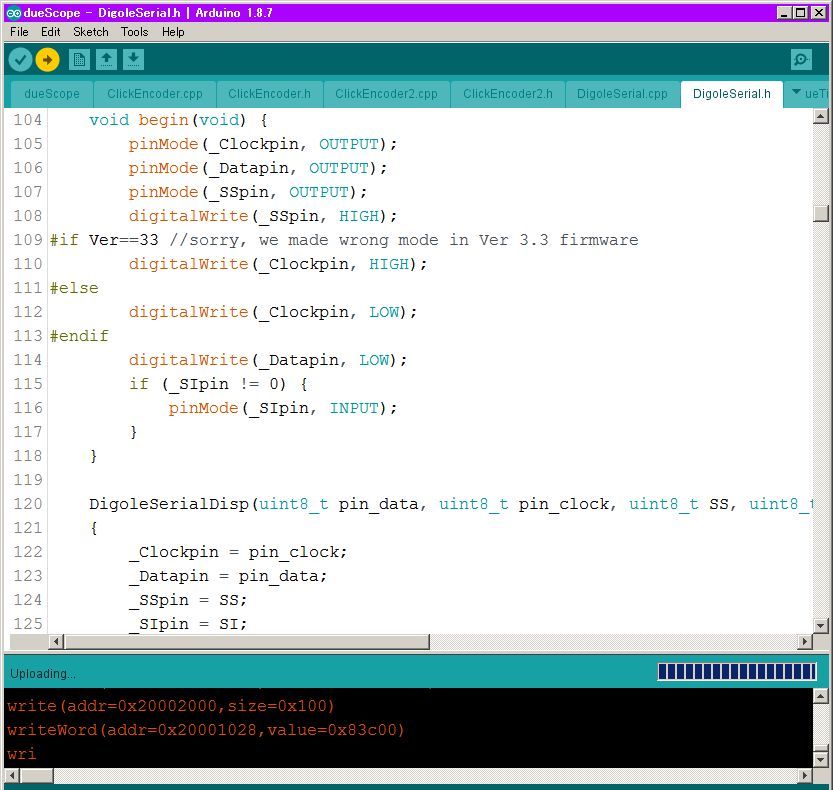Click the '_Clockpin = pin_clock;' line
This screenshot has width=833, height=790.
tap(237, 552)
